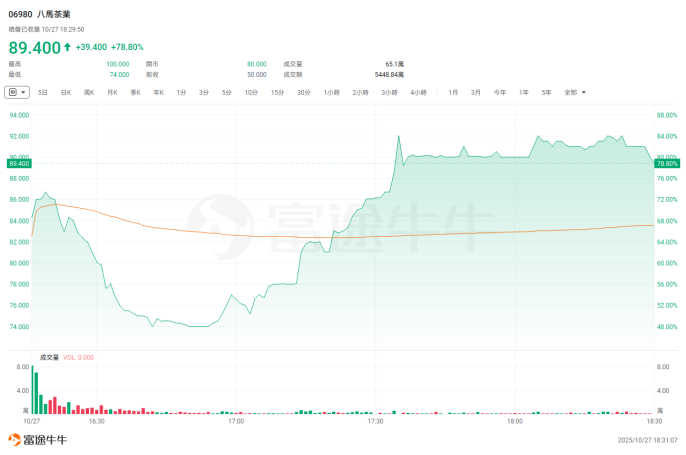The width and height of the screenshot is (686, 455).
Task: Switch to 15分 interval
Action: pos(277,92)
